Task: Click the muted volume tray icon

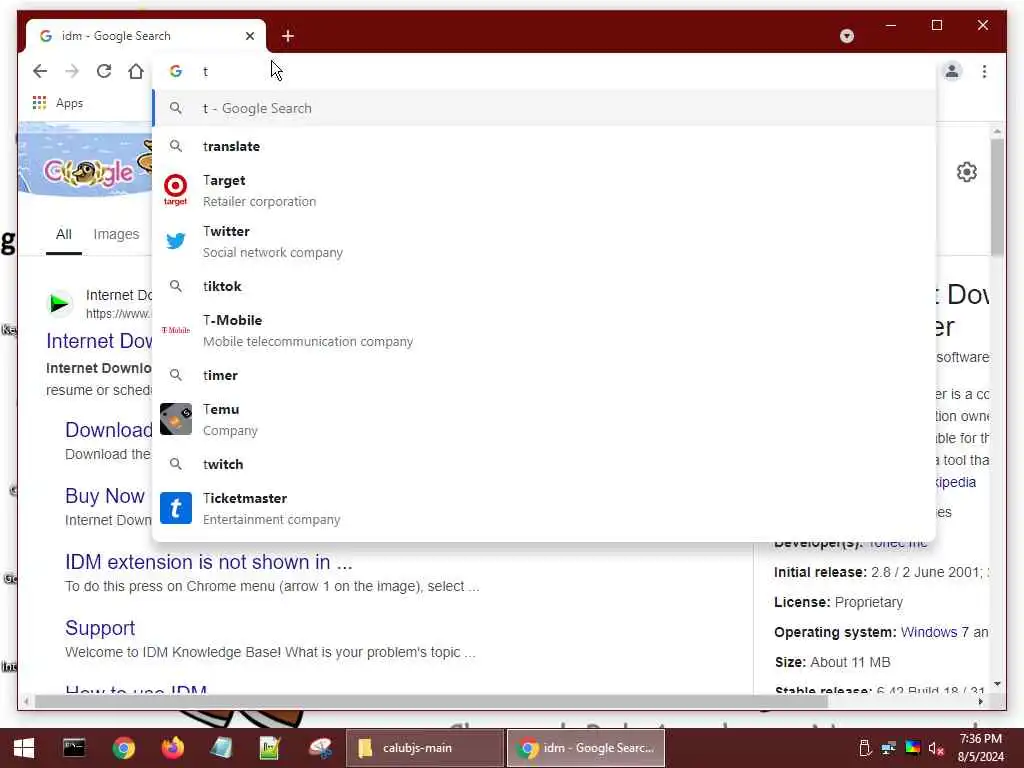Action: point(936,748)
